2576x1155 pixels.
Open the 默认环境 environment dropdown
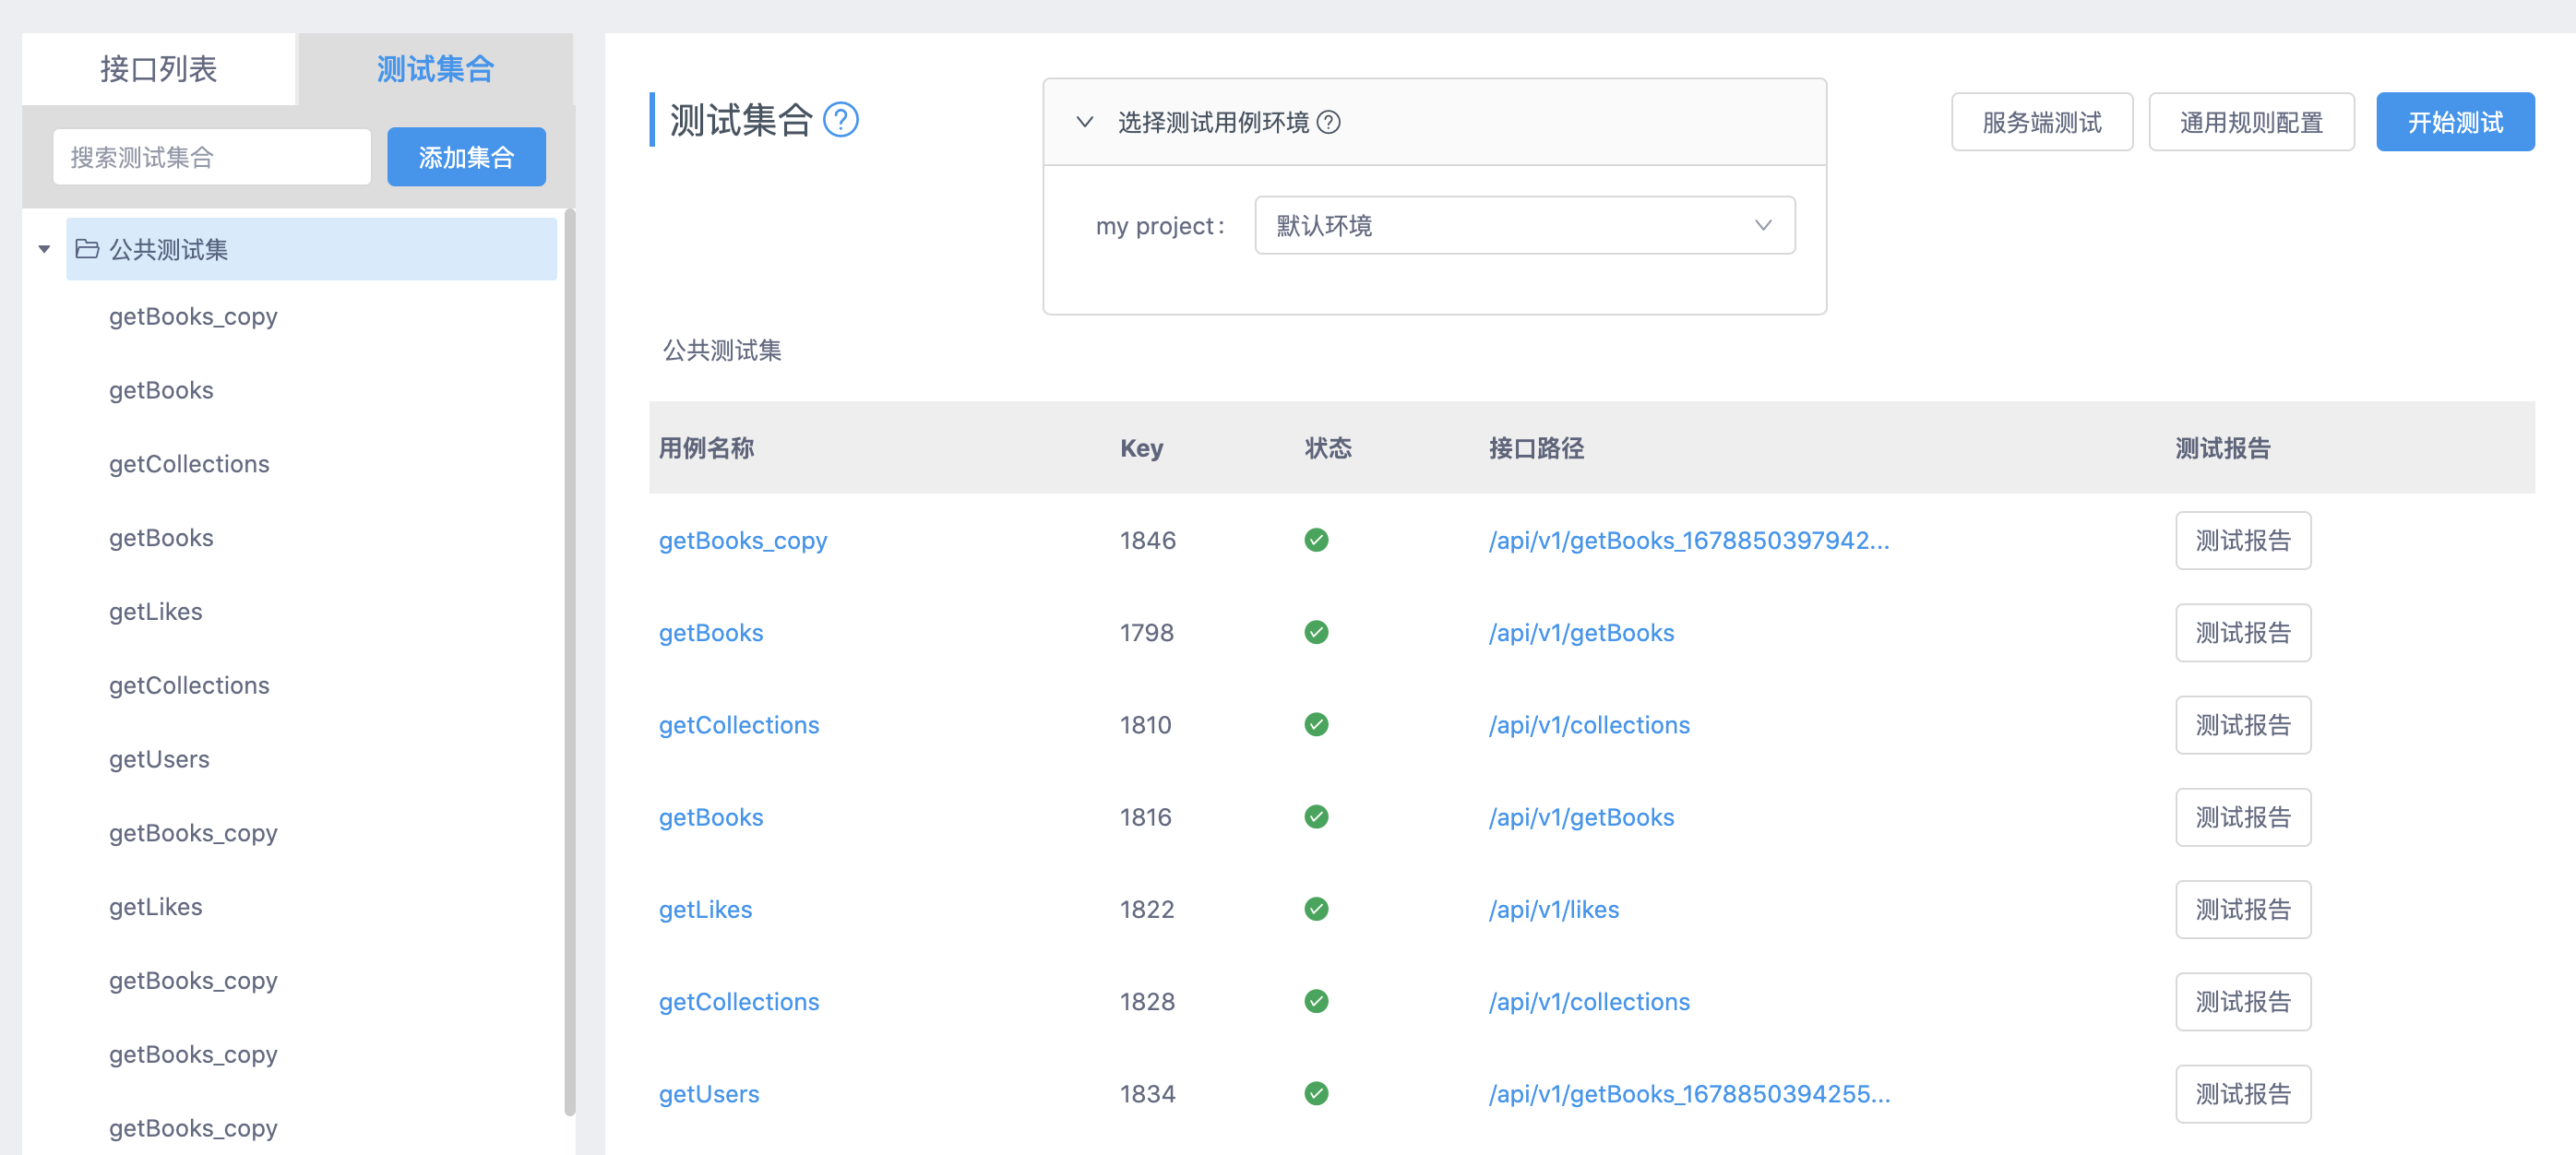tap(1524, 225)
